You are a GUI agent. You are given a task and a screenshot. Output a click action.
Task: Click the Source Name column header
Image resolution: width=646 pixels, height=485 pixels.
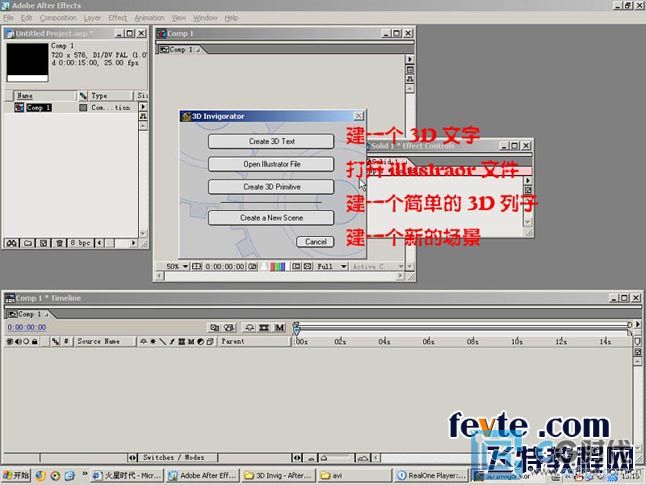point(105,341)
